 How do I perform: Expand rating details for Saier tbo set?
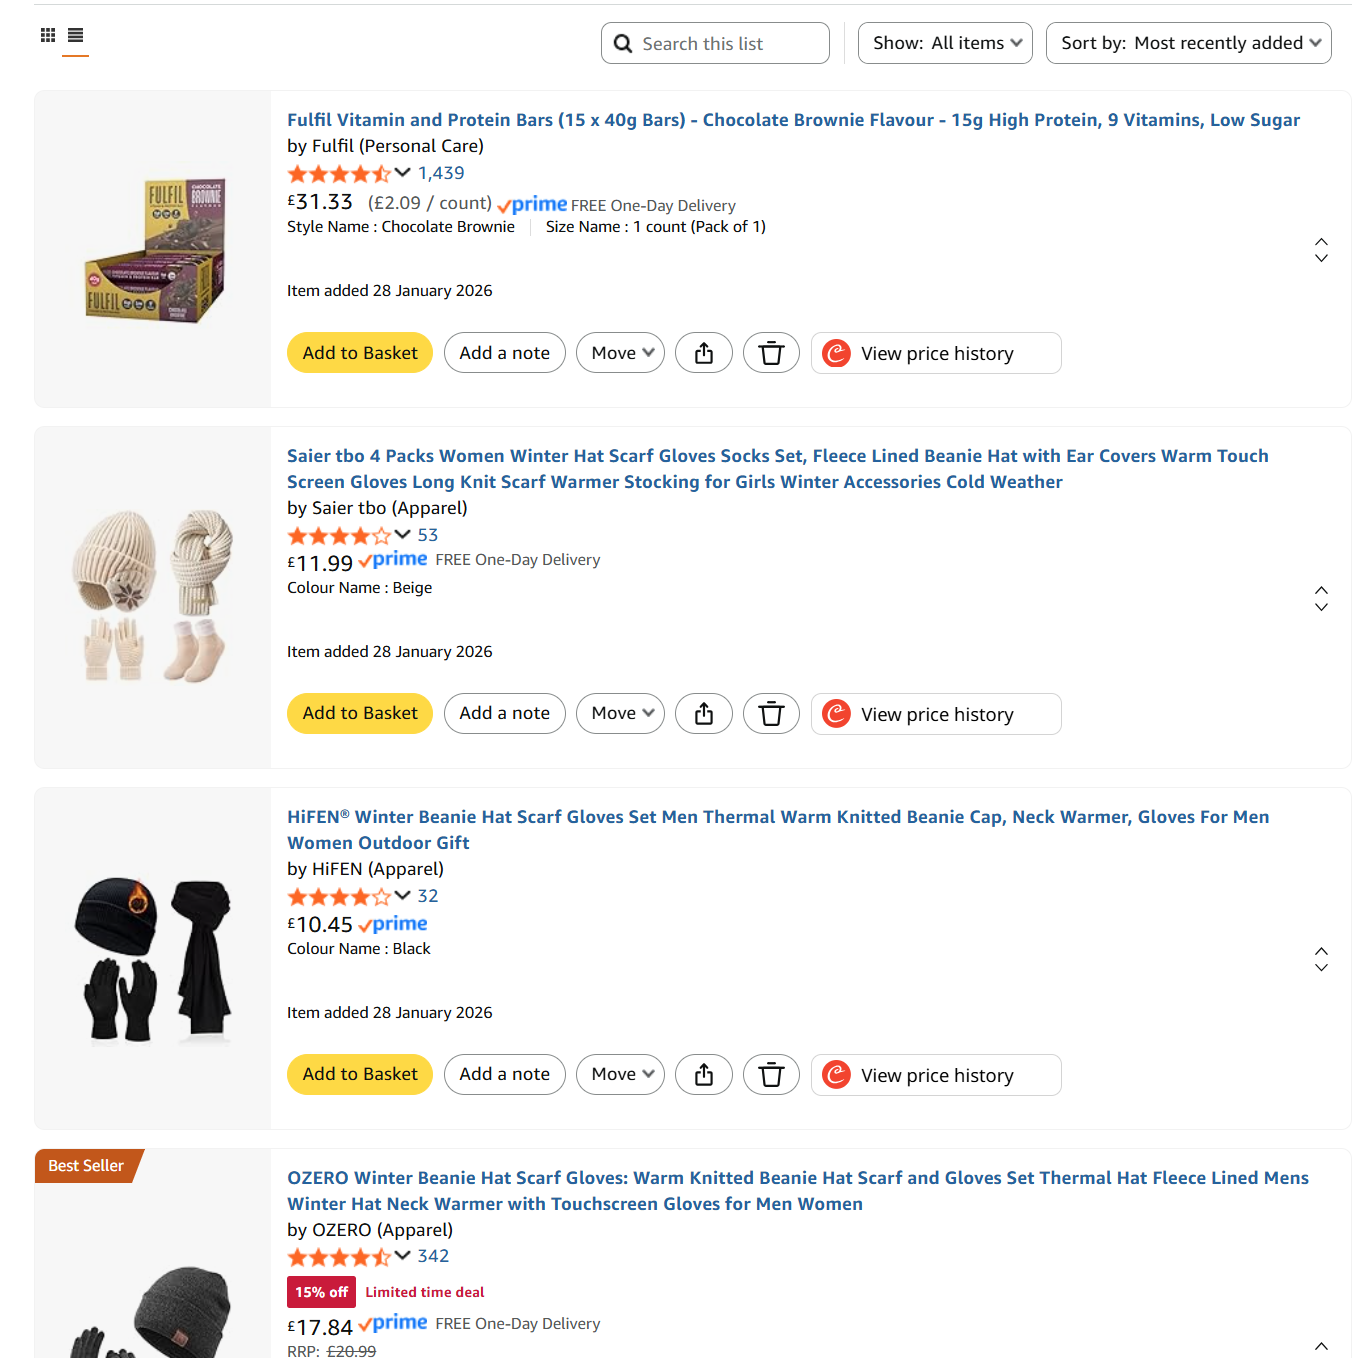click(403, 534)
